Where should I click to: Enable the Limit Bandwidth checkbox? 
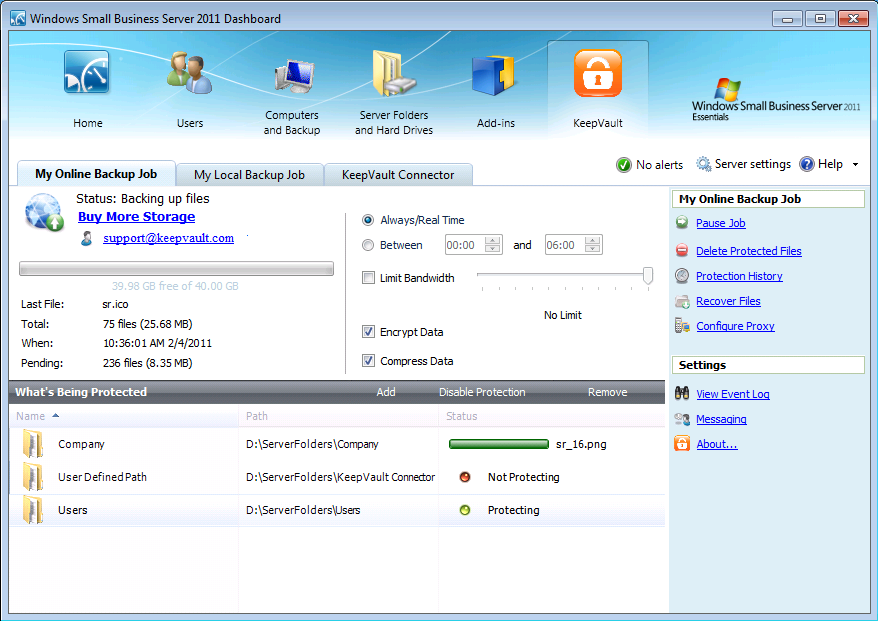pos(368,278)
